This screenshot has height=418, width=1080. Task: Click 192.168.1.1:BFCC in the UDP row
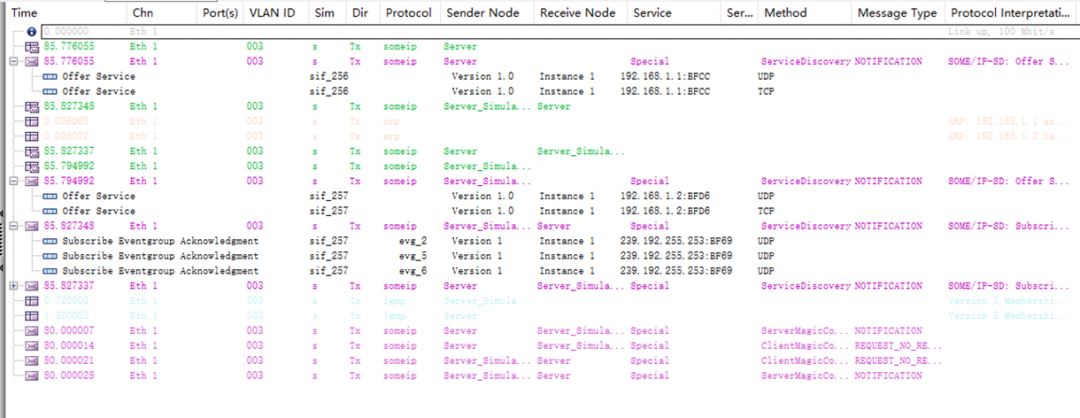pos(665,76)
